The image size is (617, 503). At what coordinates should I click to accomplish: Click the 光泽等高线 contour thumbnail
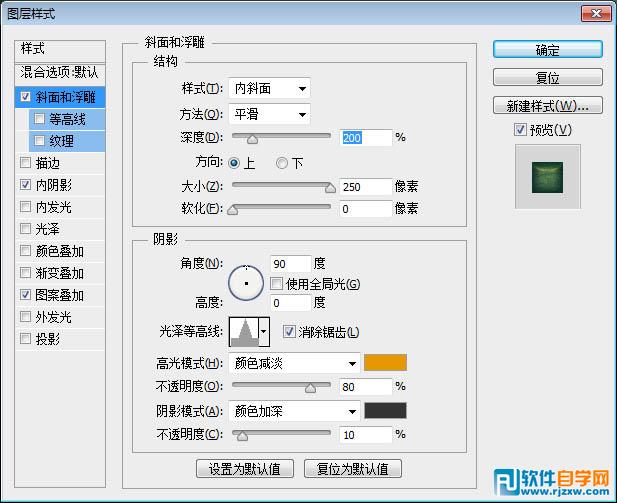(x=244, y=332)
